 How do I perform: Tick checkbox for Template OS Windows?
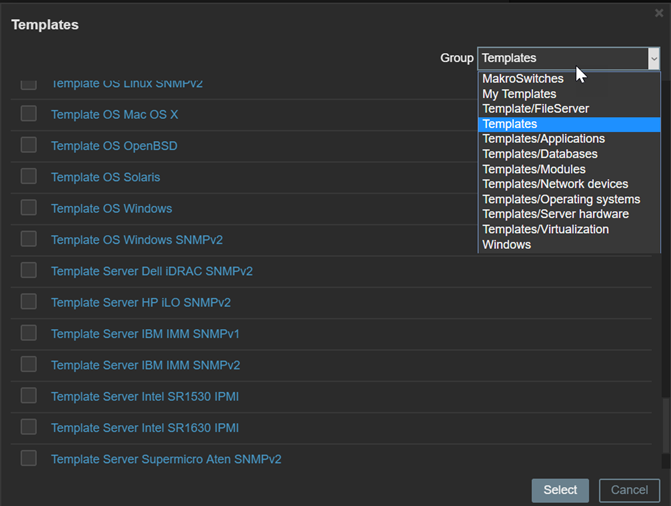click(29, 208)
